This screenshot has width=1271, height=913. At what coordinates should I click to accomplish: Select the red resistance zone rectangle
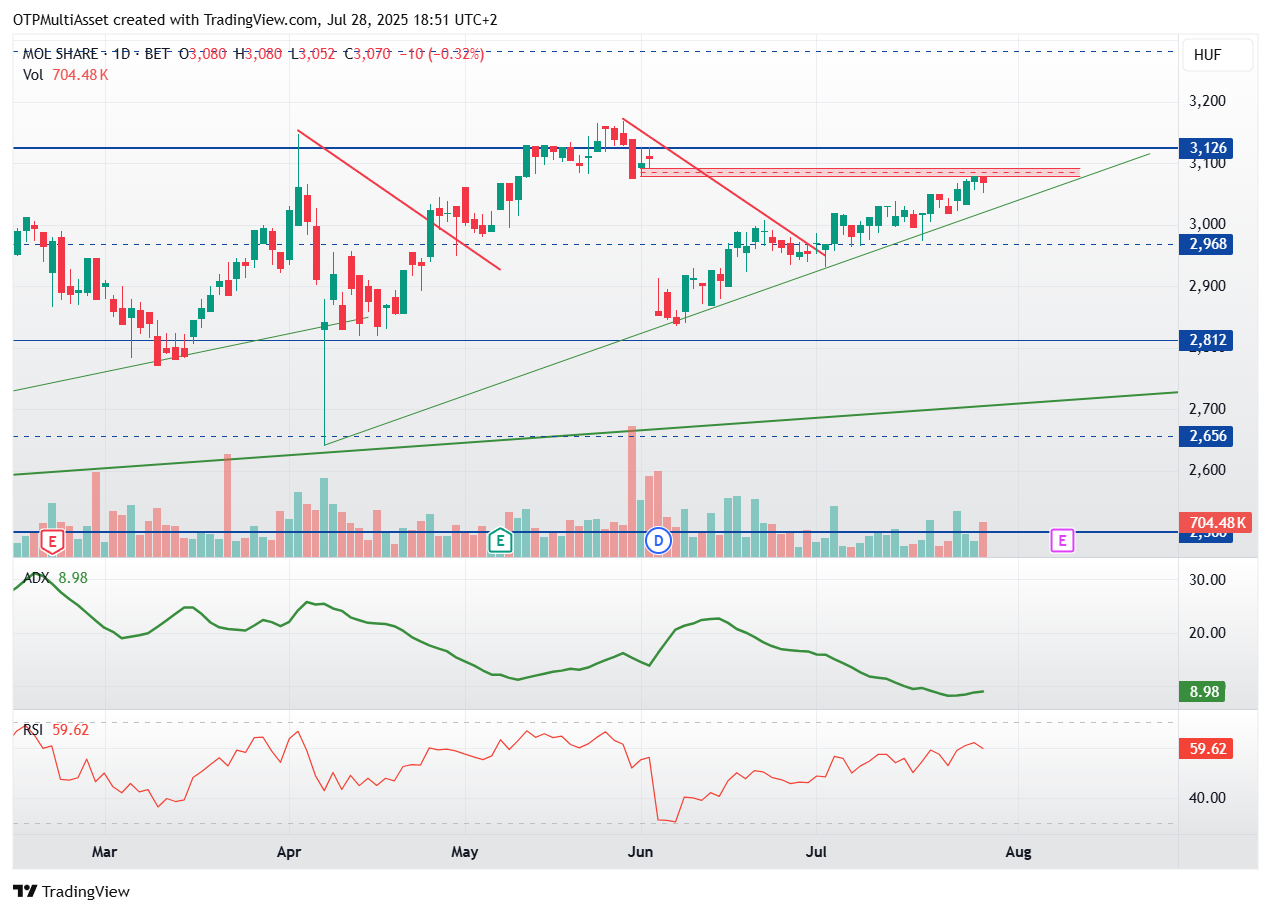click(x=860, y=173)
